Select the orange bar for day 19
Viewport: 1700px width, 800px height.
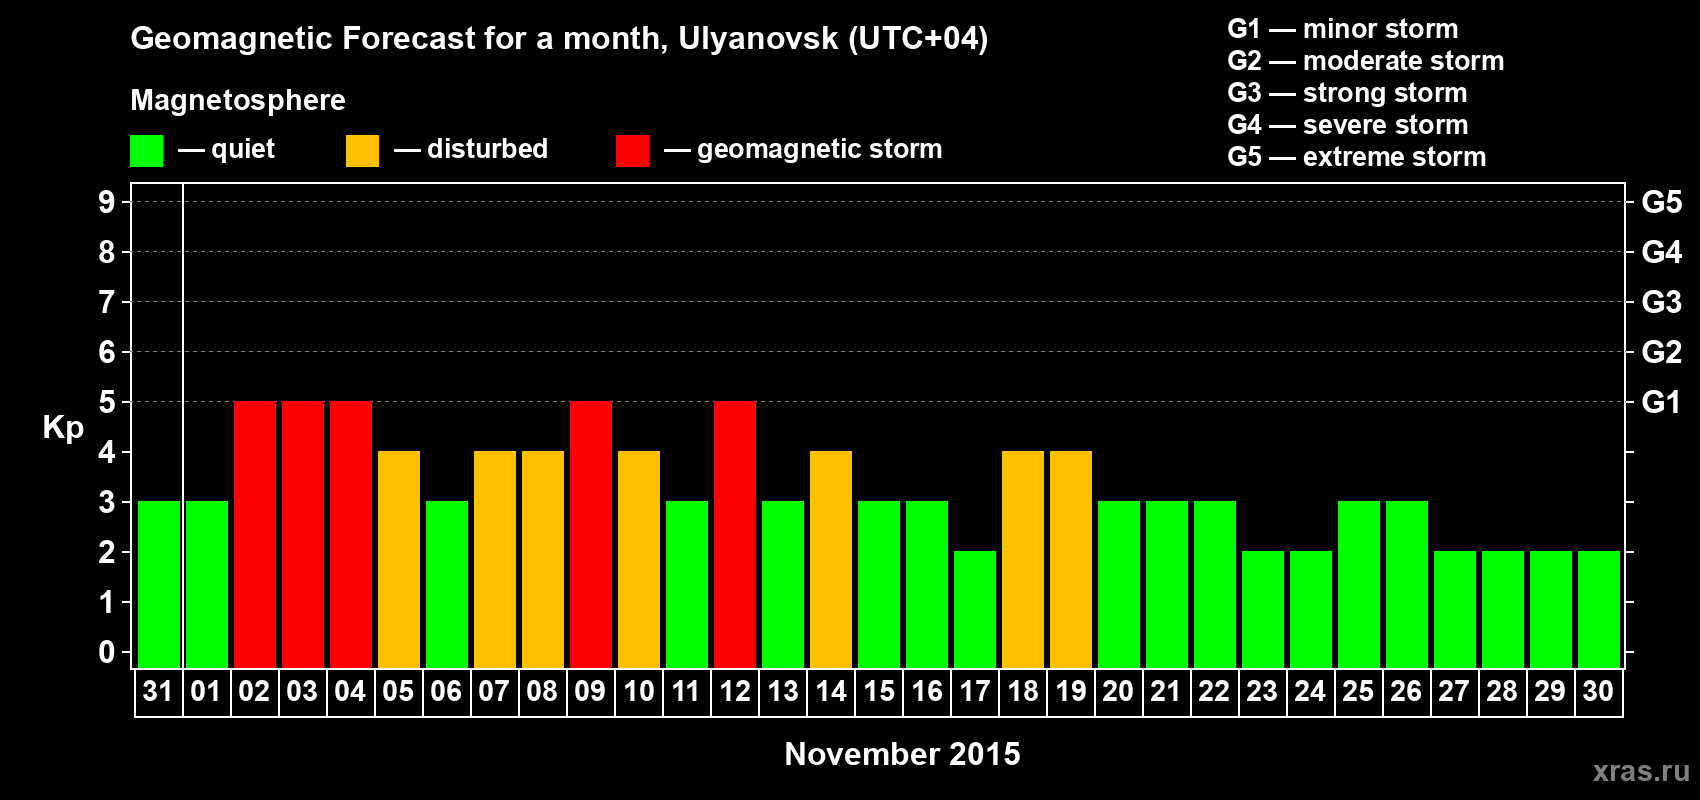point(1071,559)
